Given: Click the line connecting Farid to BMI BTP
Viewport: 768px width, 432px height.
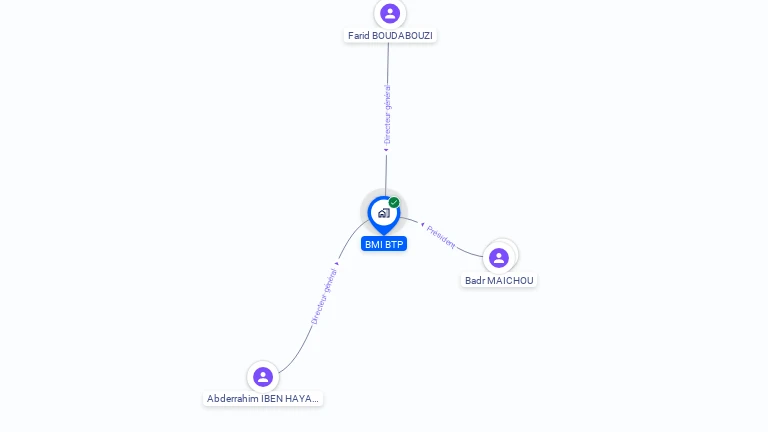Looking at the screenshot, I should point(387,64).
